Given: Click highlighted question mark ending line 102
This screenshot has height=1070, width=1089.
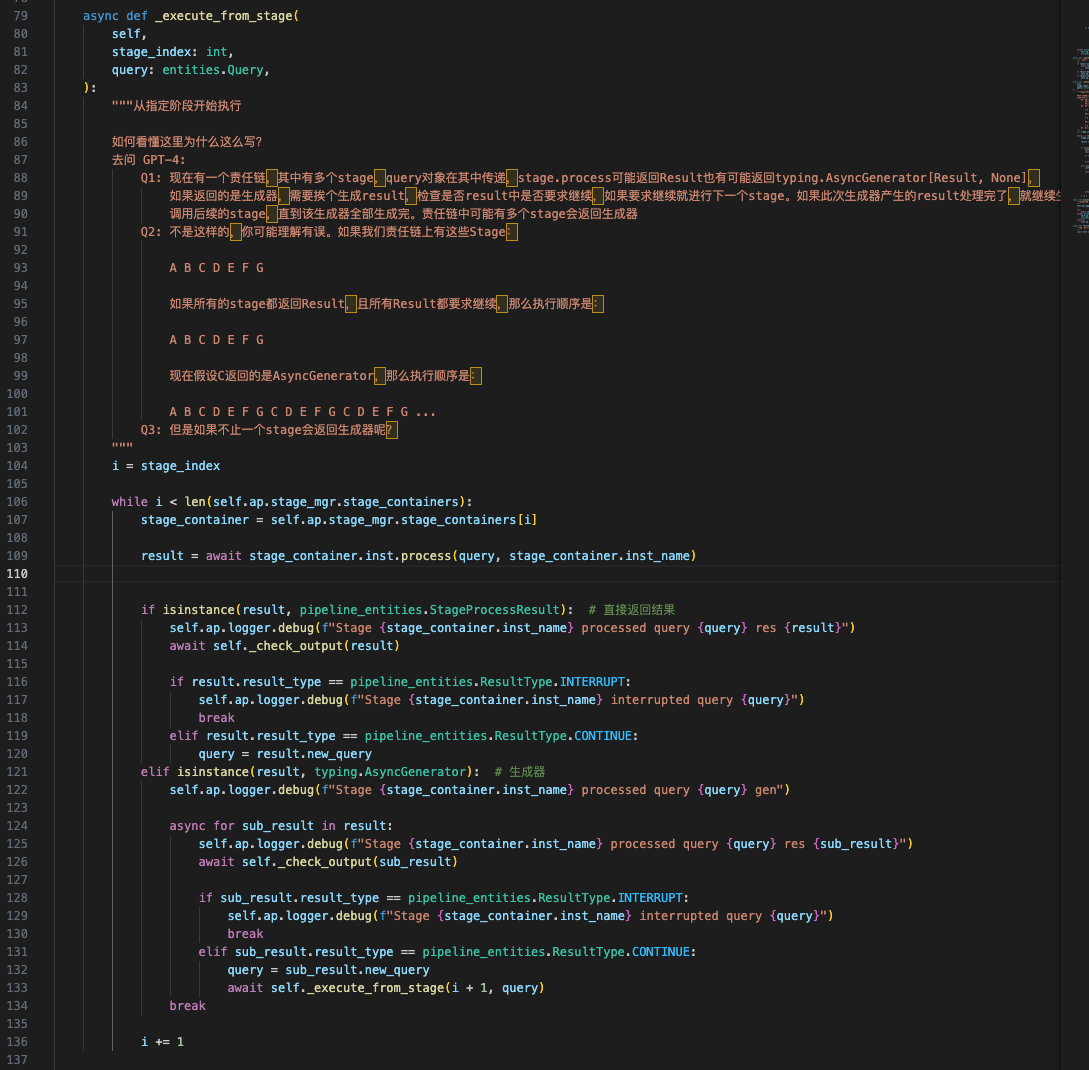Looking at the screenshot, I should [391, 430].
